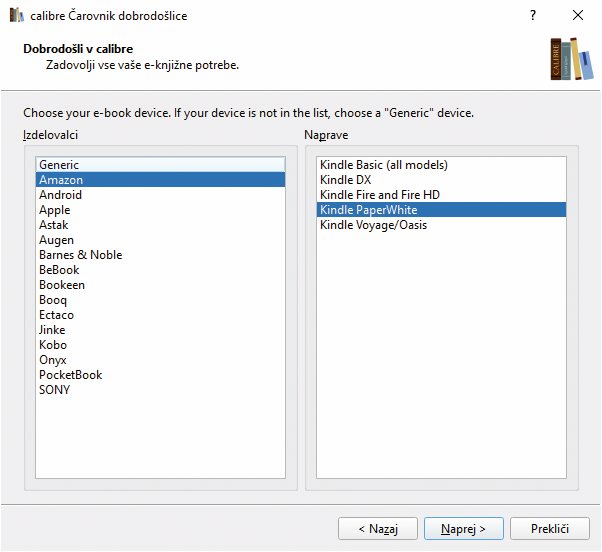Select Bookeen manufacturer
602x552 pixels.
point(160,285)
